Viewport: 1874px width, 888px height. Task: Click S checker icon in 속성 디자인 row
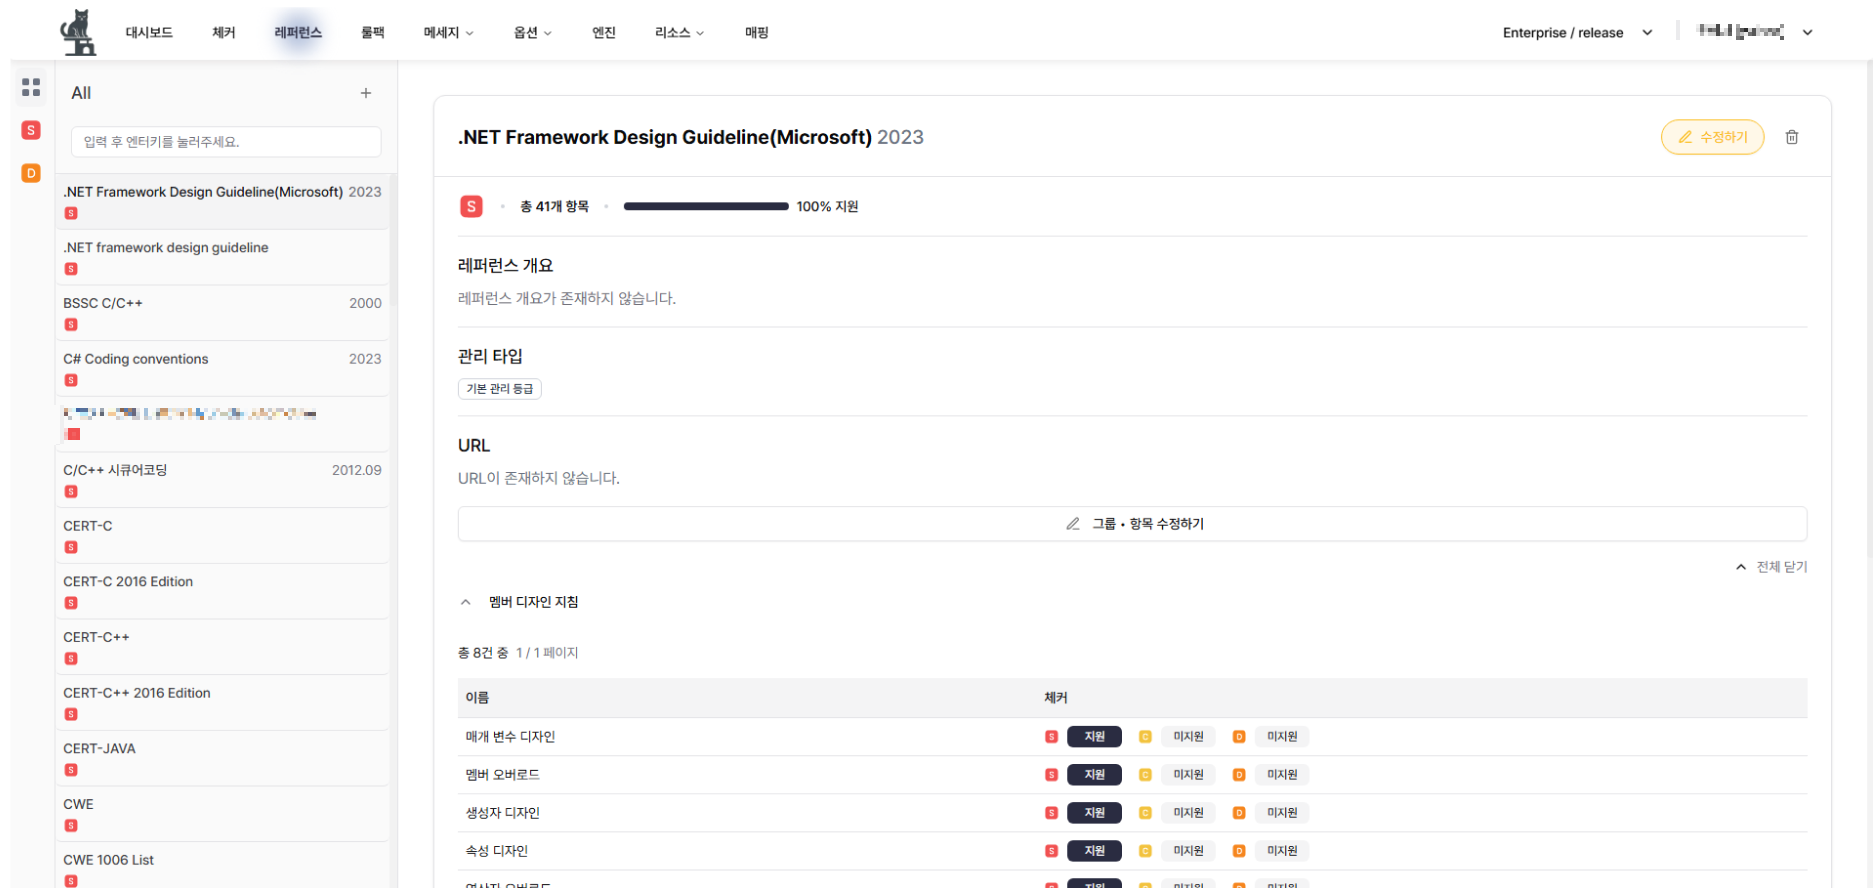(1051, 851)
